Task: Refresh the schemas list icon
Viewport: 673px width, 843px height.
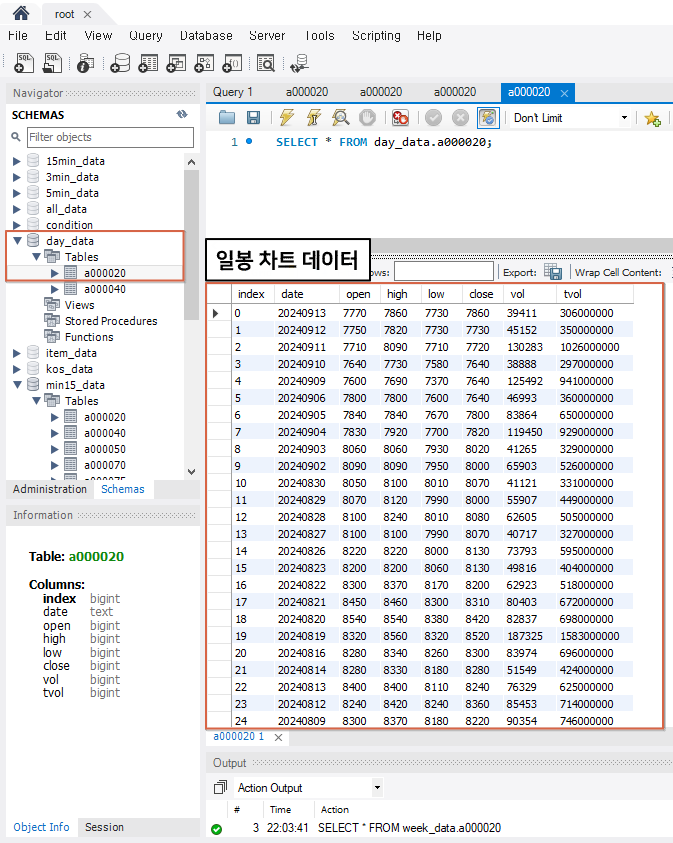Action: 182,115
